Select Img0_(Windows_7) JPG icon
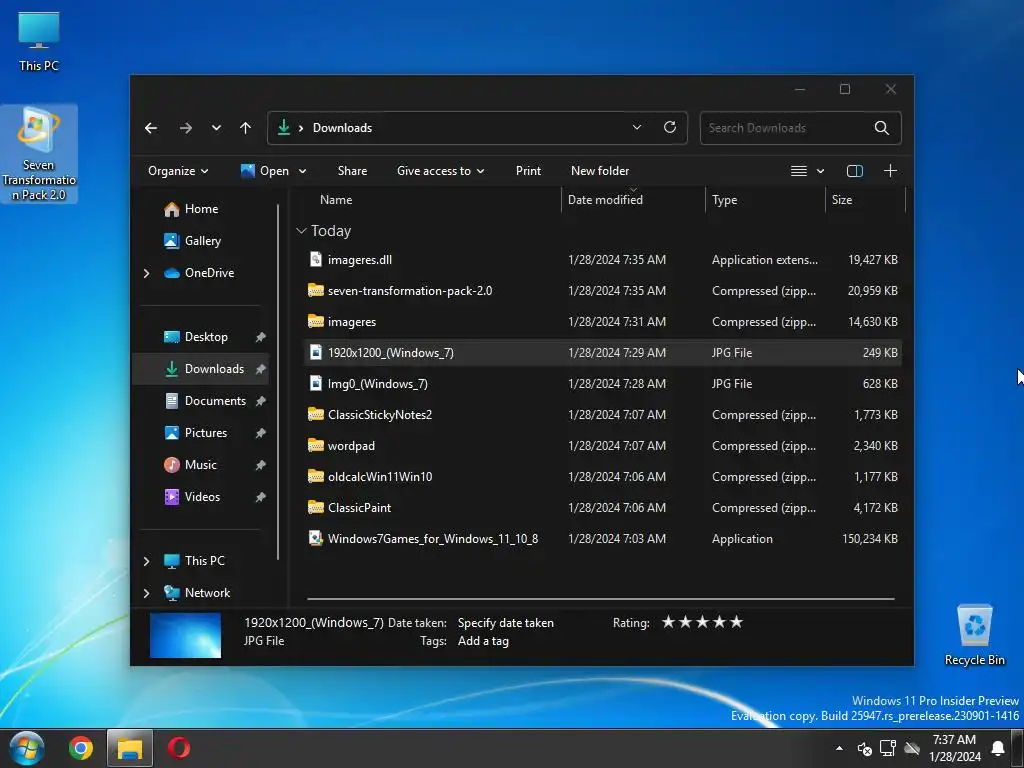Viewport: 1024px width, 768px height. point(315,383)
